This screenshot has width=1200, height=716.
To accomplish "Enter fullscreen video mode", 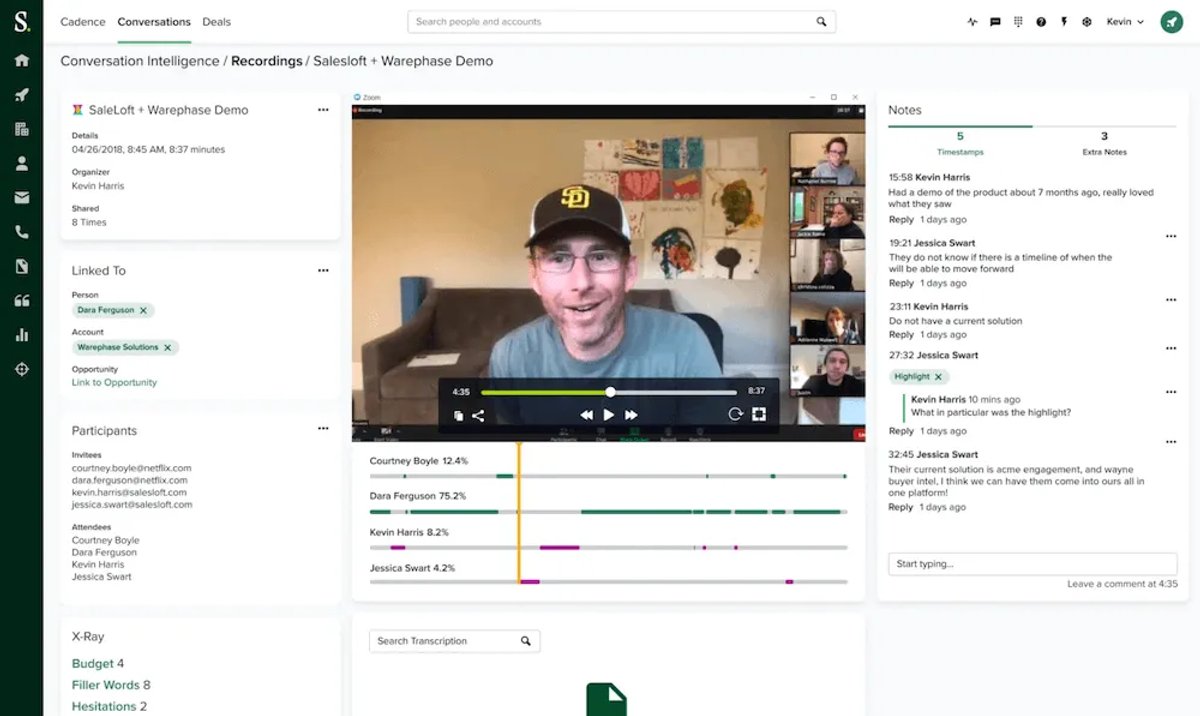I will click(x=759, y=415).
